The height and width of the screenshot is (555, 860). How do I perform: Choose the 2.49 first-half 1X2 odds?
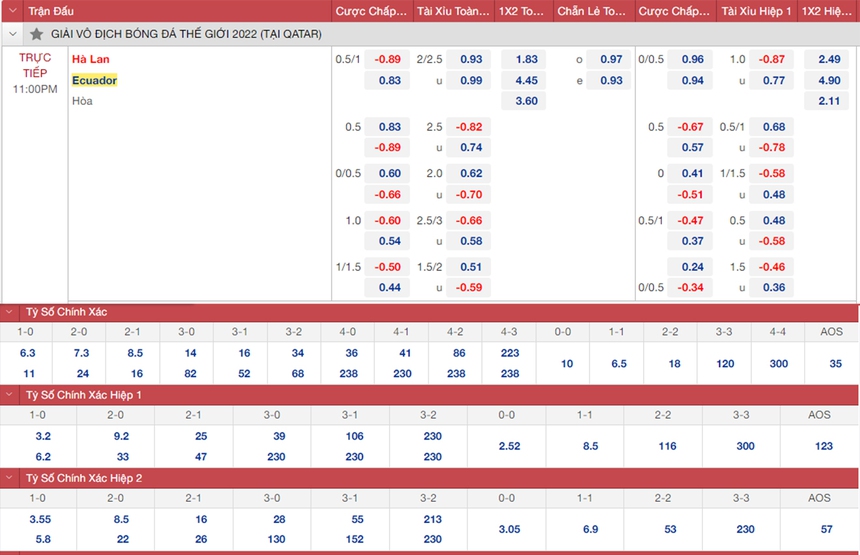pyautogui.click(x=828, y=60)
